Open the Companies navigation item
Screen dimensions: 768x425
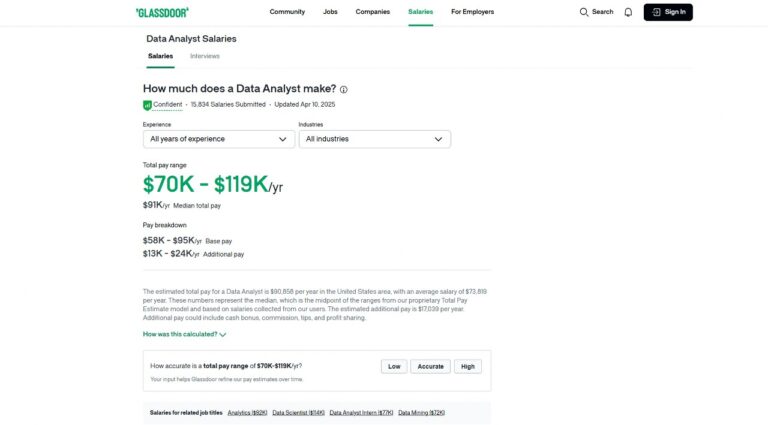point(373,12)
